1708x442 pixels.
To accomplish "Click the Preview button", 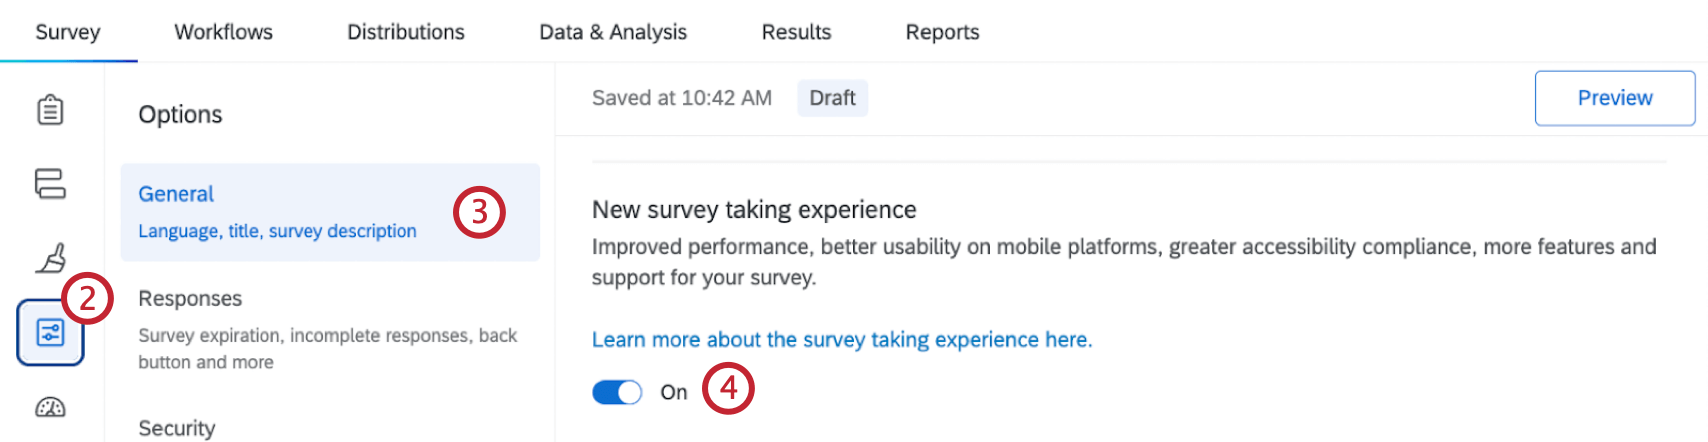I will pos(1614,98).
